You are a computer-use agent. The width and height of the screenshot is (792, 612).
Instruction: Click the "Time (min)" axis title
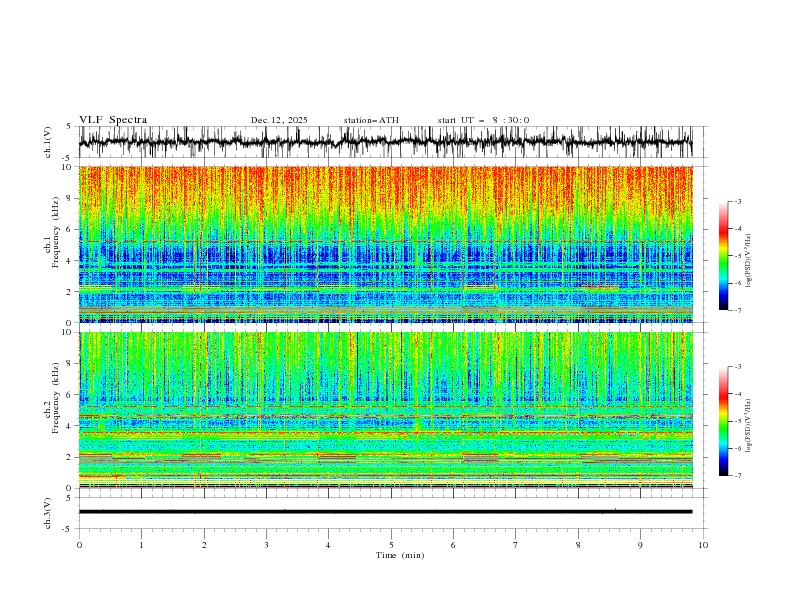(400, 555)
